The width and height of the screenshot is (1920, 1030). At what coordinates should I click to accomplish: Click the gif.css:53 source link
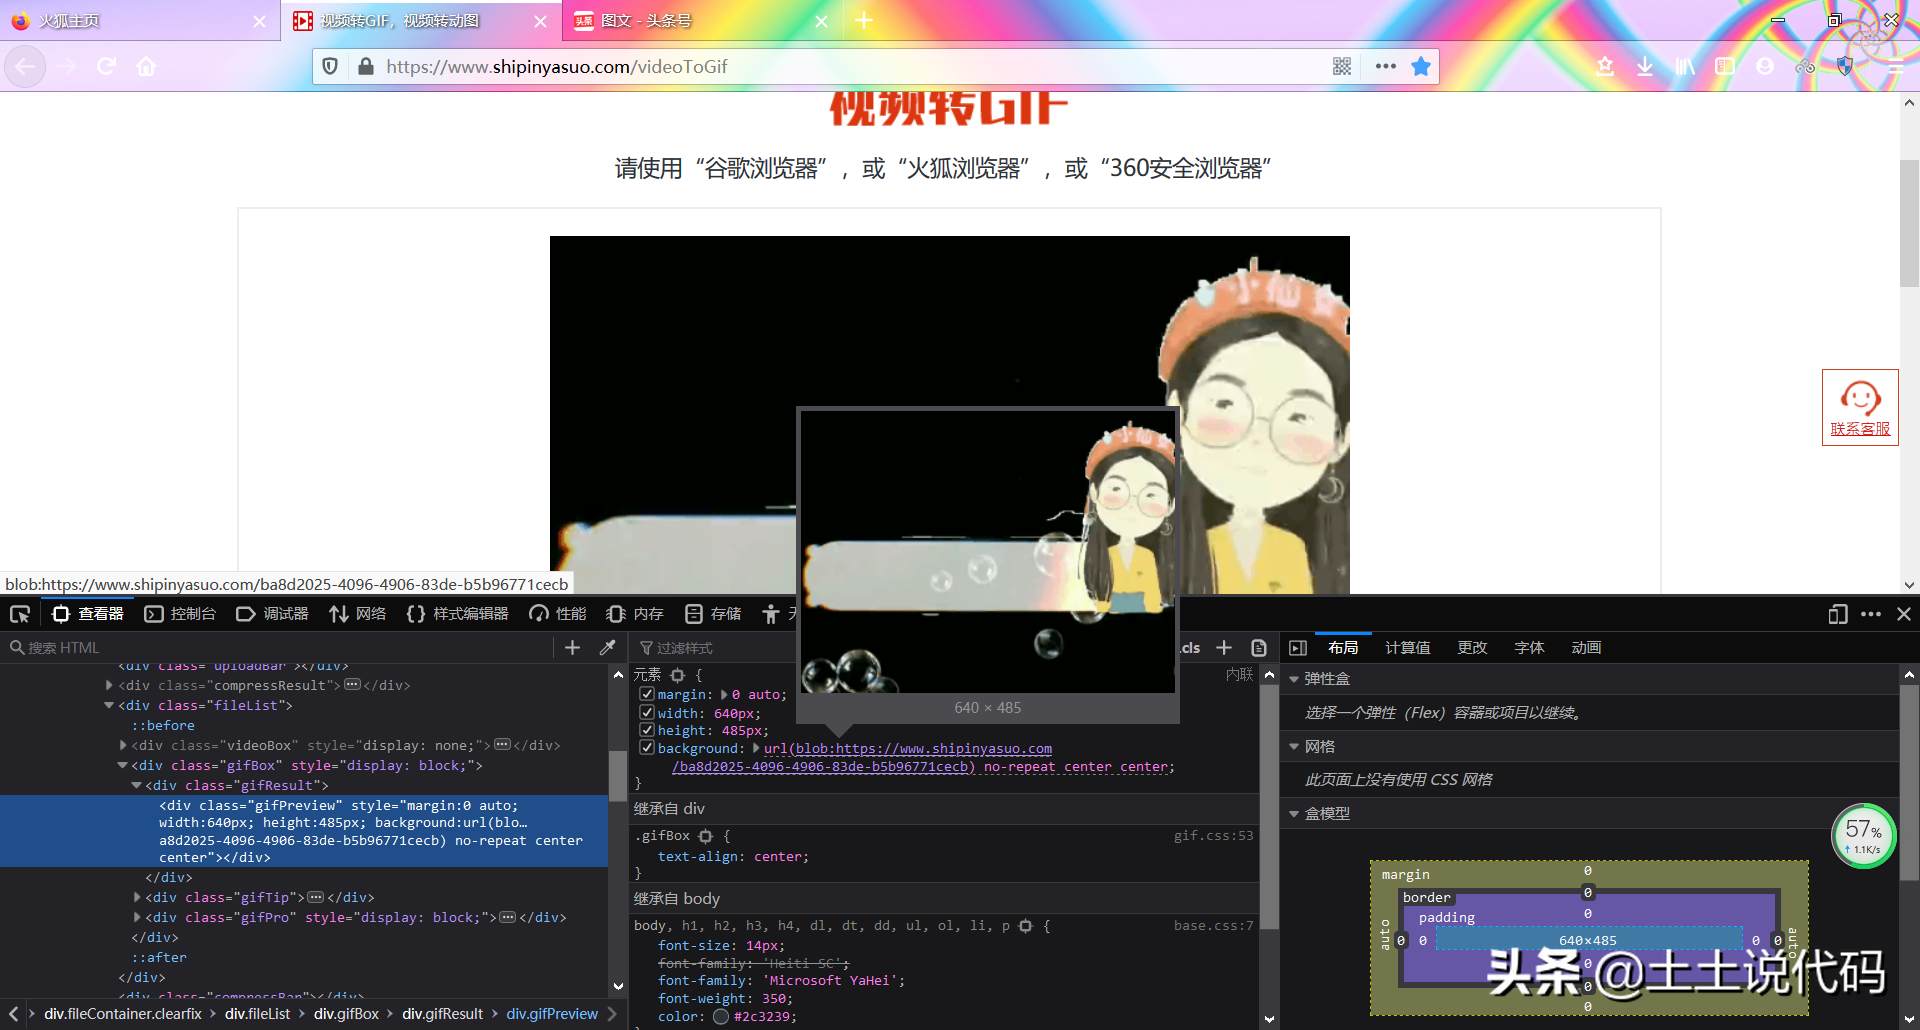[1213, 836]
